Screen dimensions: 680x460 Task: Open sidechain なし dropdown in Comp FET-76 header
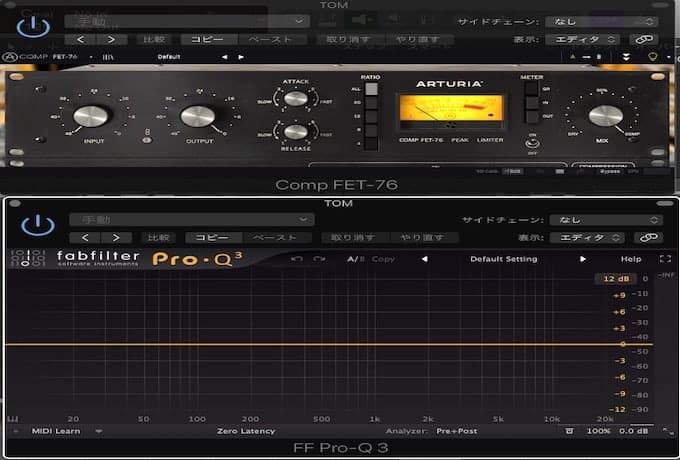[602, 21]
